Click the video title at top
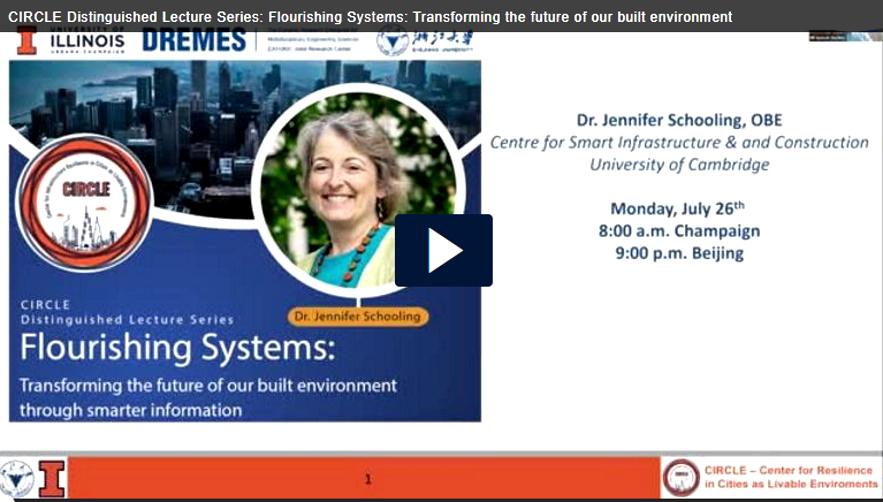 [x=371, y=17]
